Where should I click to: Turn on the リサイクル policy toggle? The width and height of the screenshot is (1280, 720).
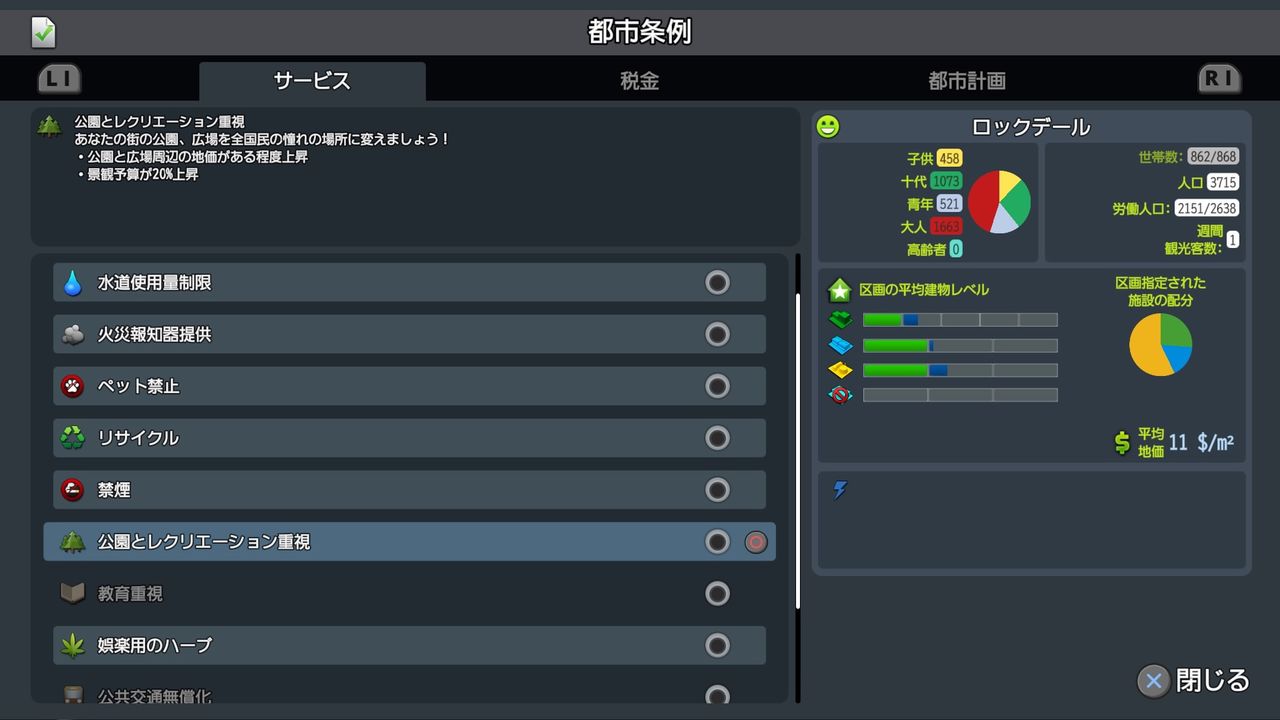[x=718, y=438]
